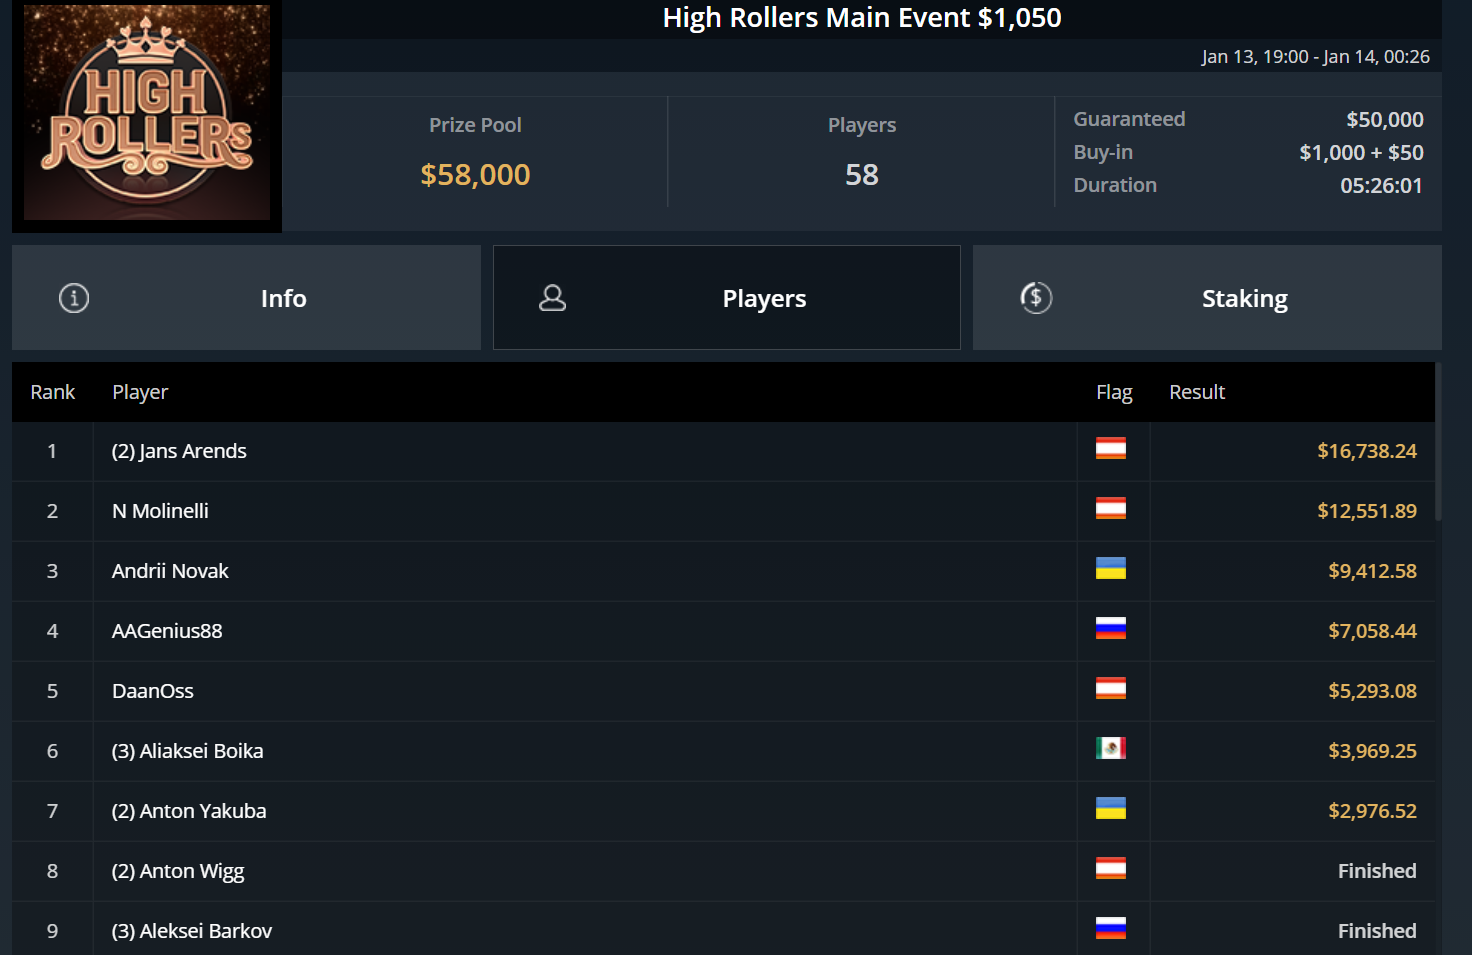Switch to the Staking tab
The height and width of the screenshot is (955, 1472).
(1207, 298)
